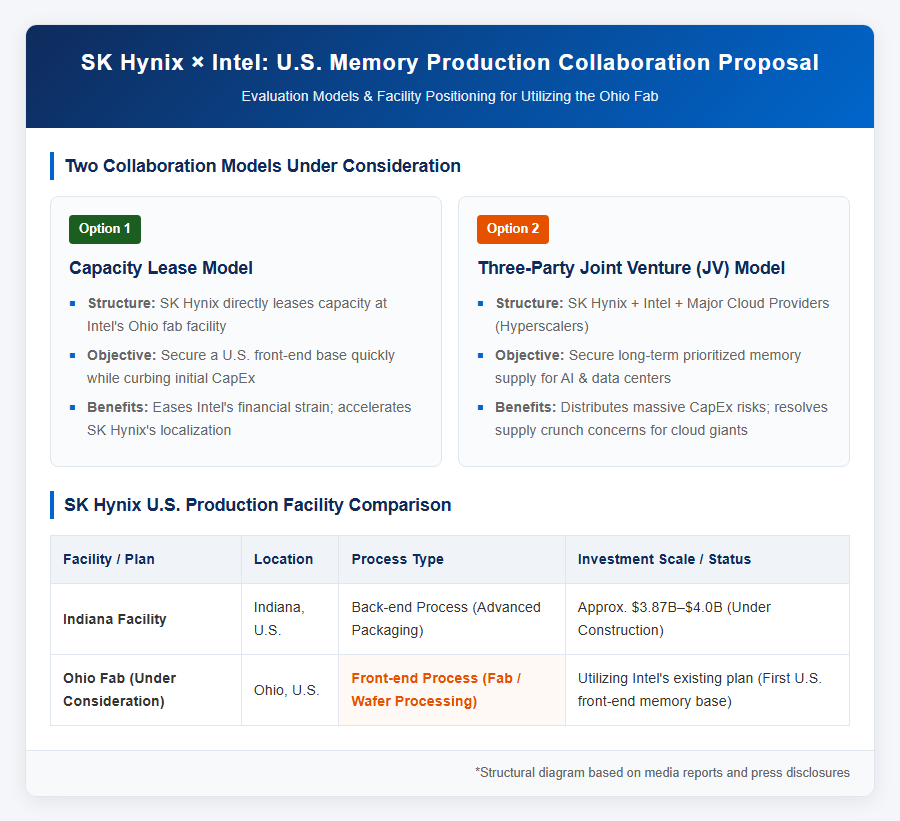Select the Capacity Lease Model heading
This screenshot has width=900, height=821.
click(161, 268)
